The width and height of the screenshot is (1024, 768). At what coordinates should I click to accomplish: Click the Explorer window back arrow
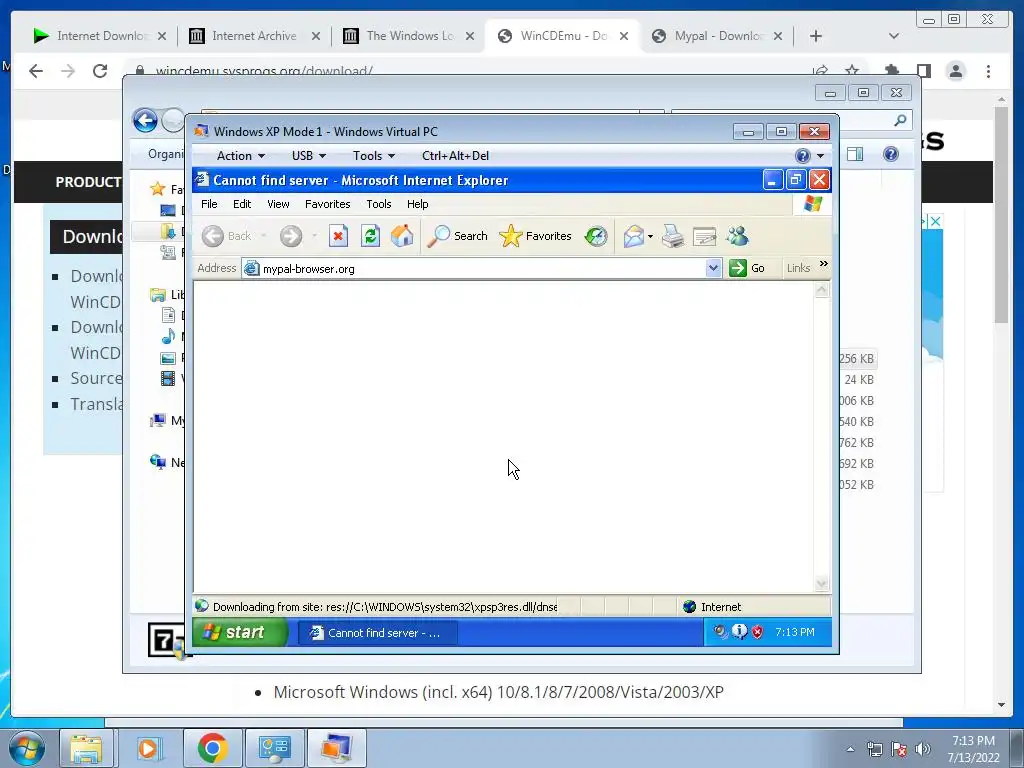point(145,120)
